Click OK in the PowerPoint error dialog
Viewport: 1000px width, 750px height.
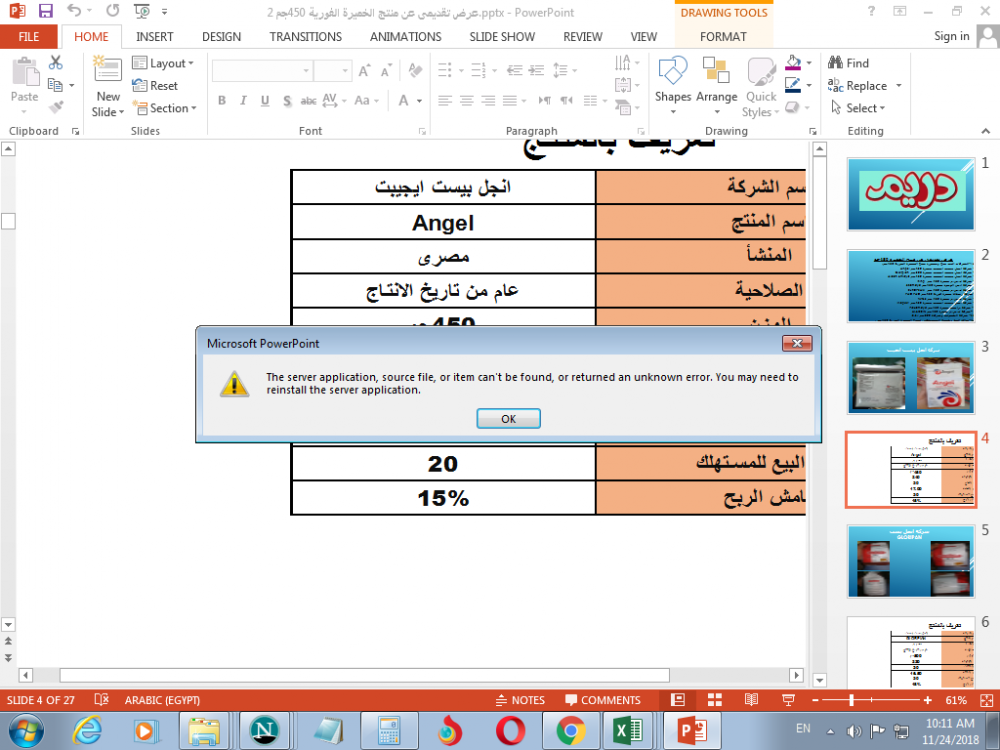tap(508, 418)
